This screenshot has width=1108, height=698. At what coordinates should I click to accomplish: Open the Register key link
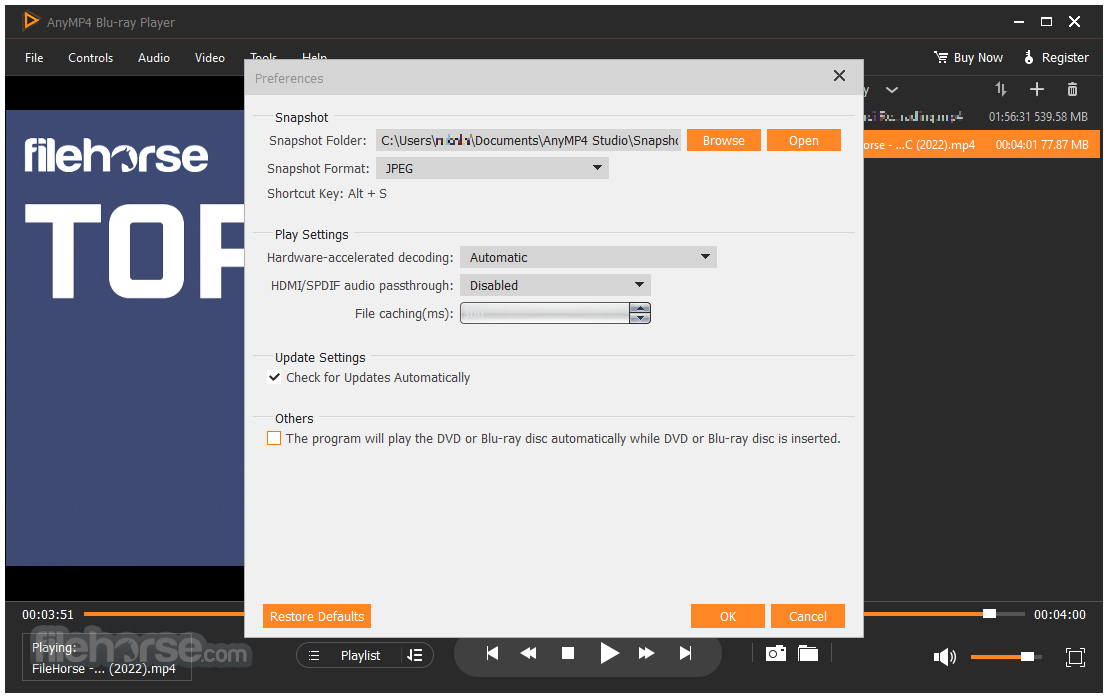point(1056,58)
